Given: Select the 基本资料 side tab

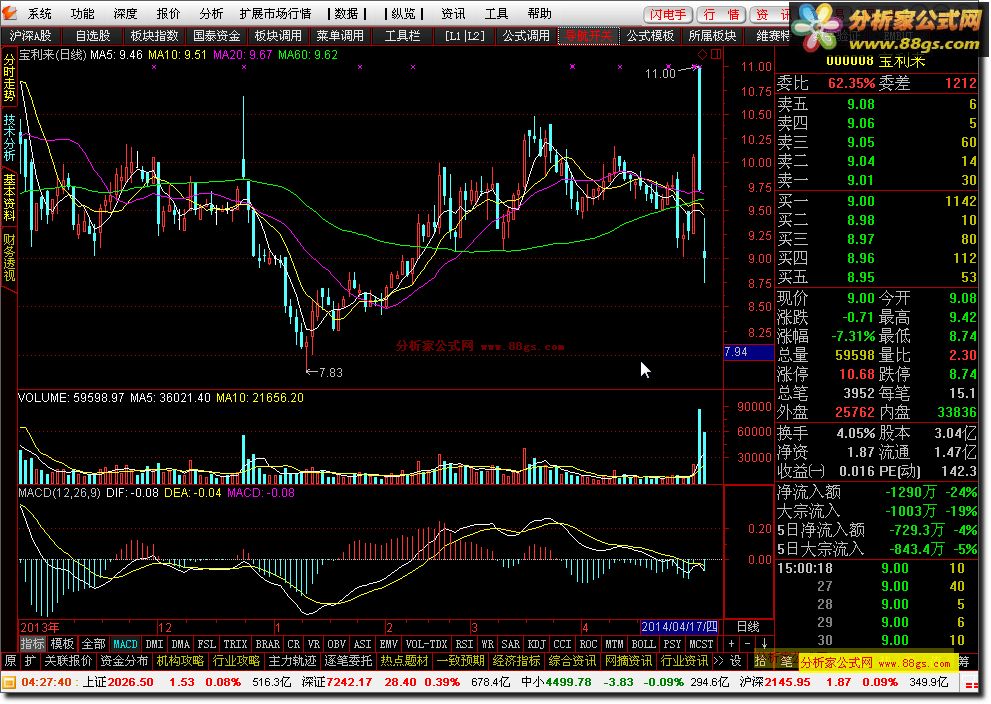Looking at the screenshot, I should (x=9, y=197).
